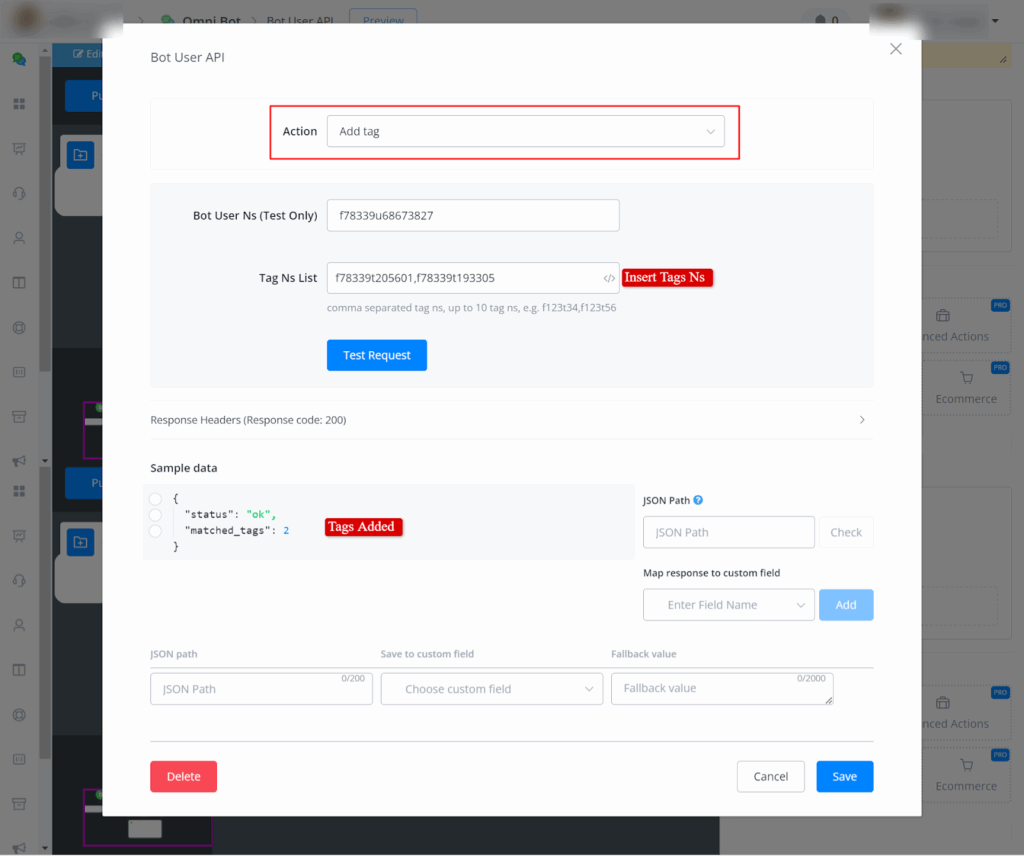The height and width of the screenshot is (856, 1024).
Task: Click the Save button
Action: (844, 777)
